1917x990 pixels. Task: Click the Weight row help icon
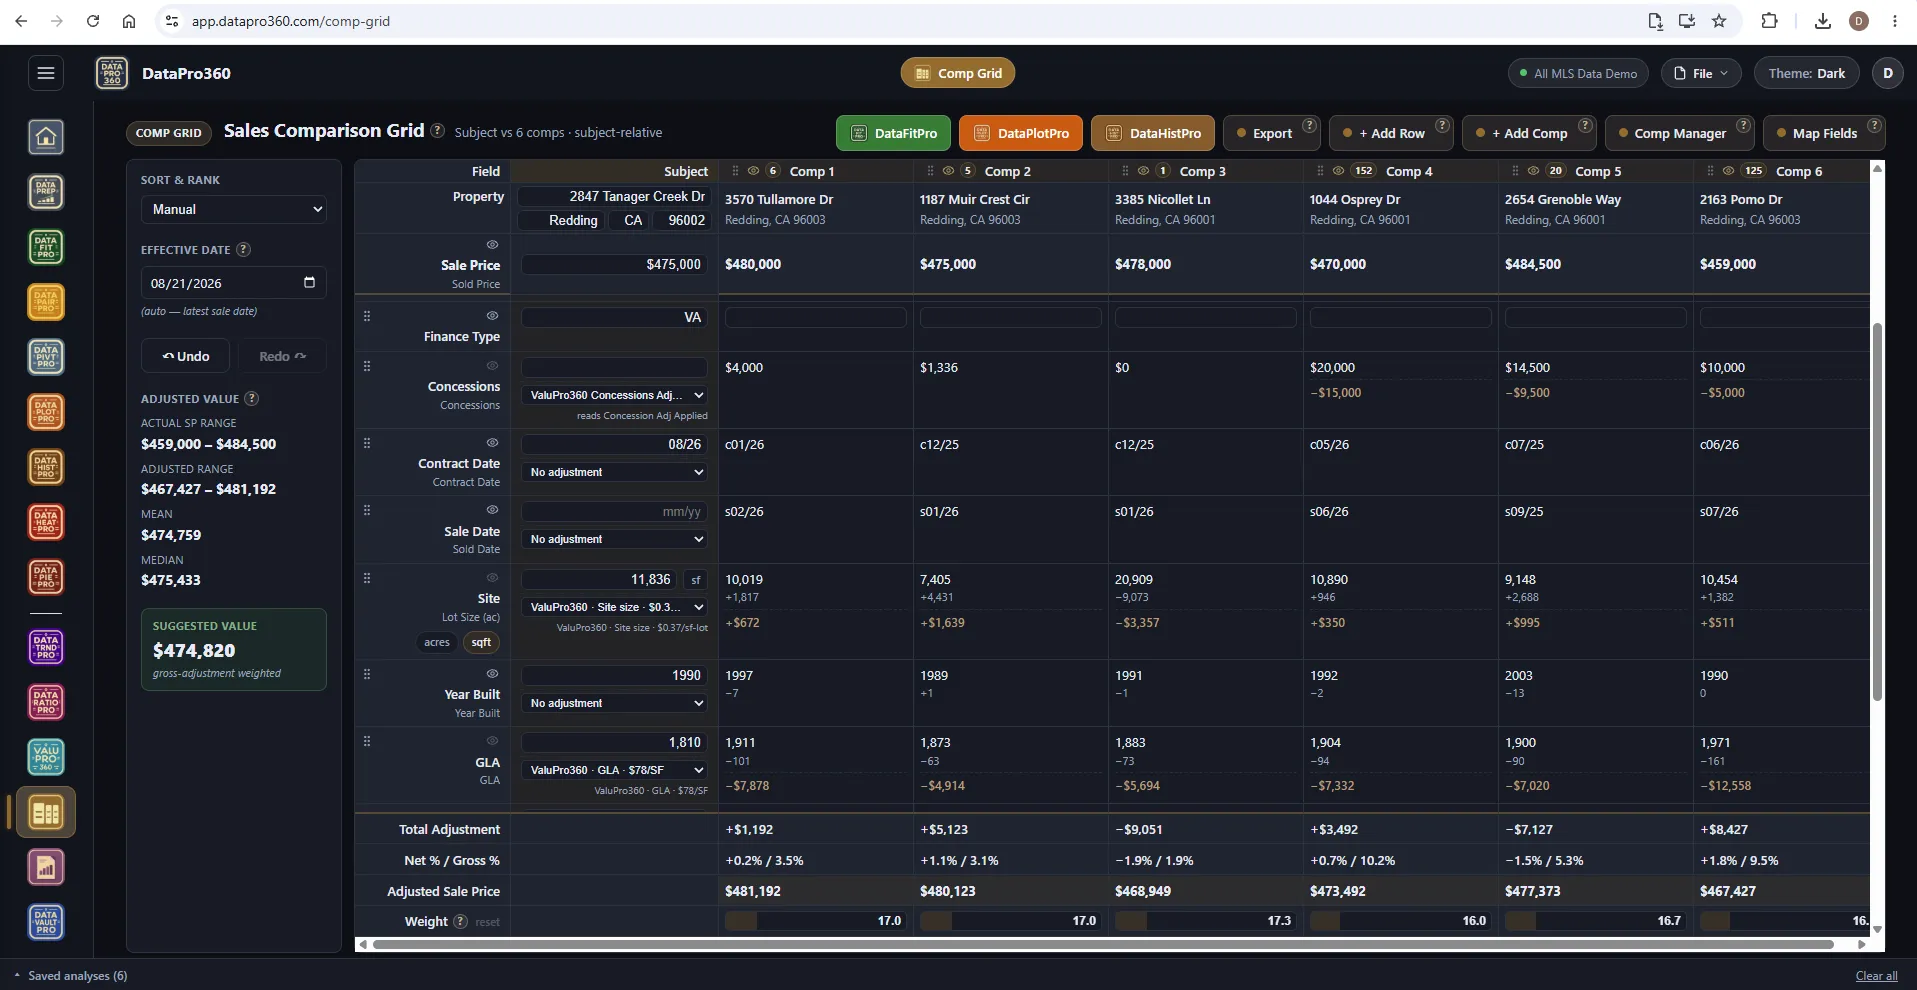coord(460,921)
